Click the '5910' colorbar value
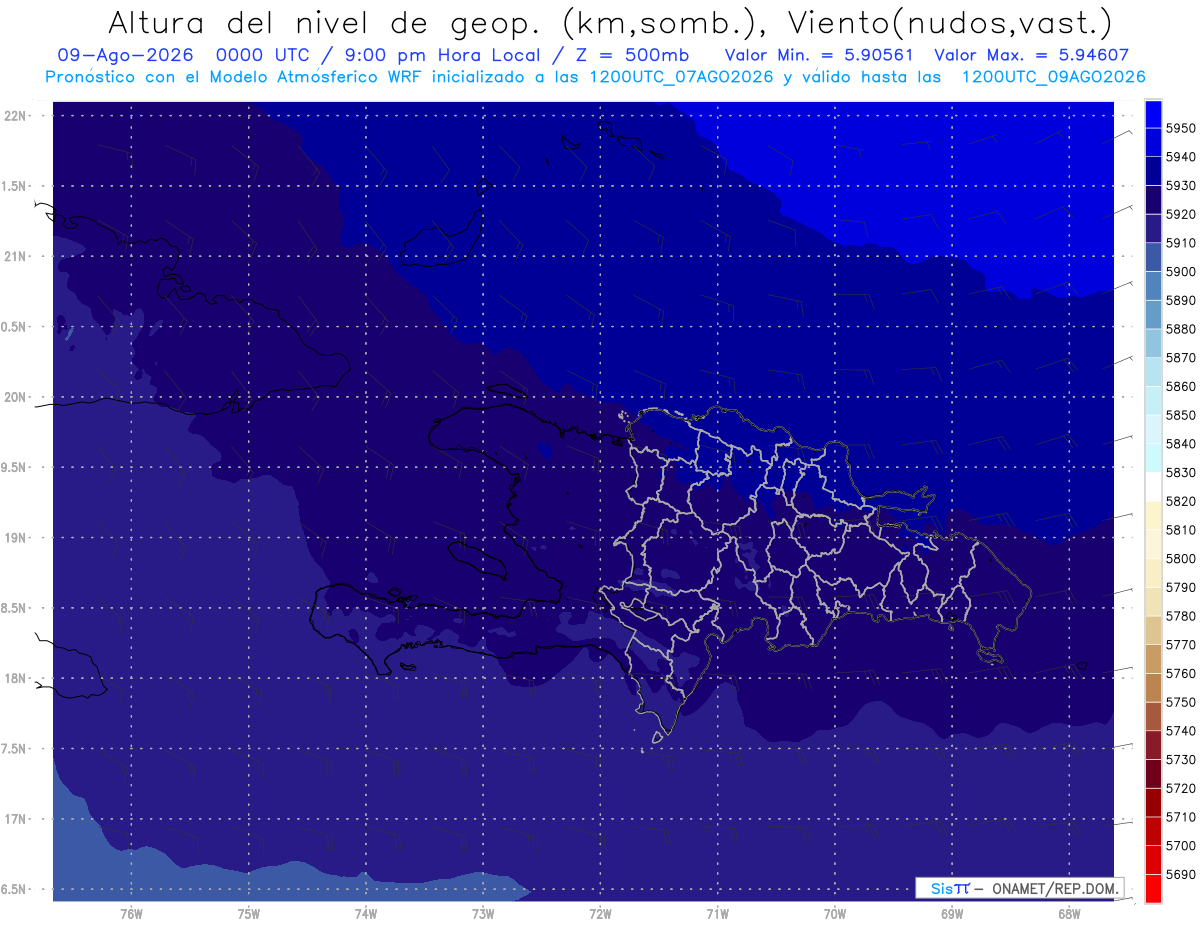This screenshot has height=927, width=1200. pyautogui.click(x=1181, y=243)
